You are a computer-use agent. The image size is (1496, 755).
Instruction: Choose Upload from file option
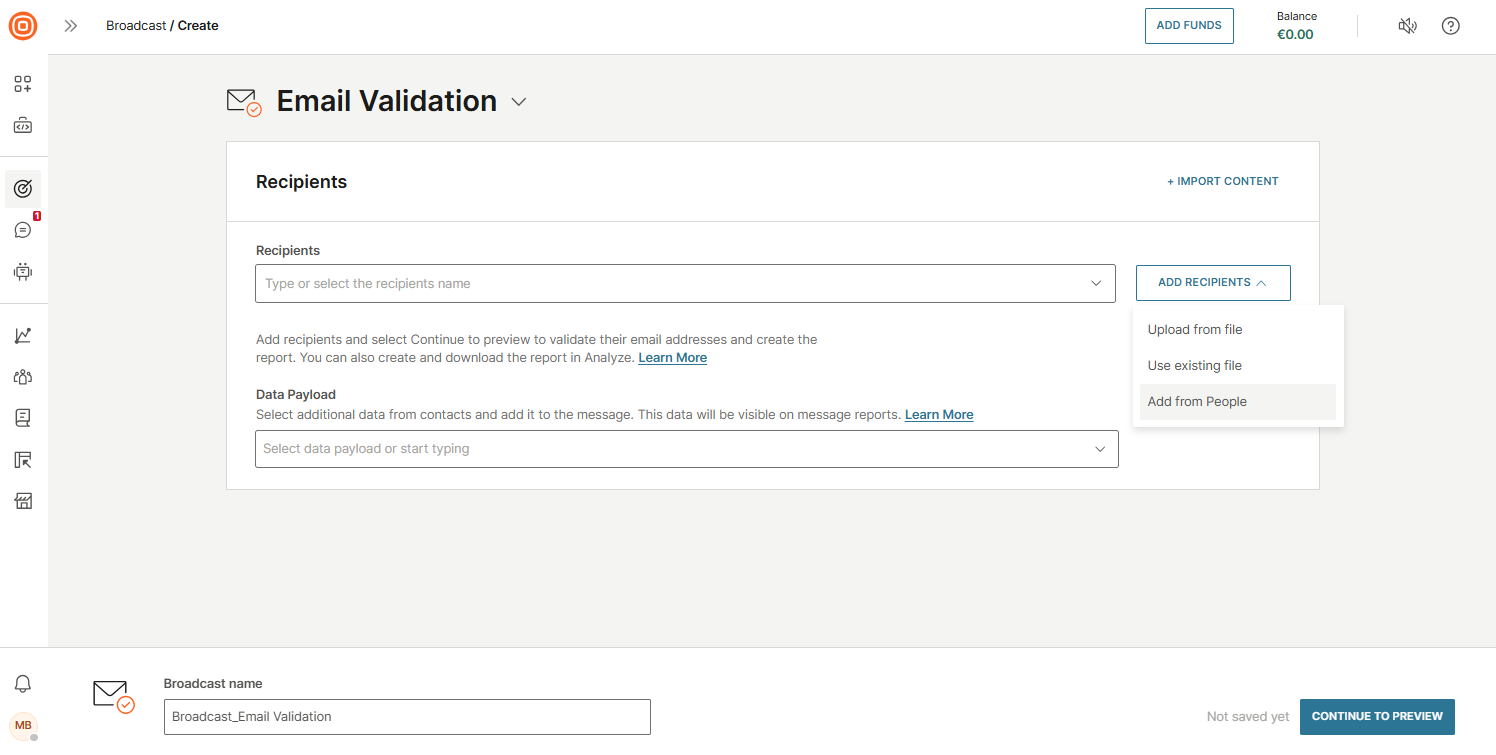pos(1194,329)
